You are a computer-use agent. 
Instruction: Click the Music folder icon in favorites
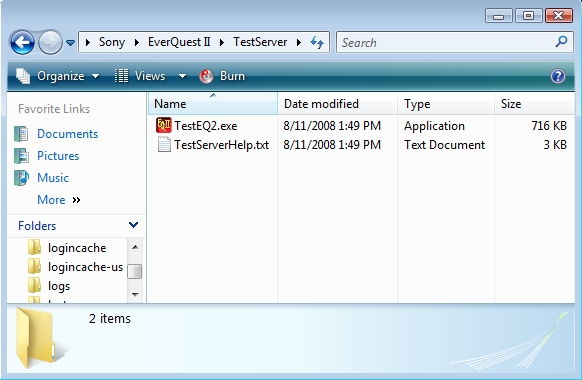coord(21,178)
